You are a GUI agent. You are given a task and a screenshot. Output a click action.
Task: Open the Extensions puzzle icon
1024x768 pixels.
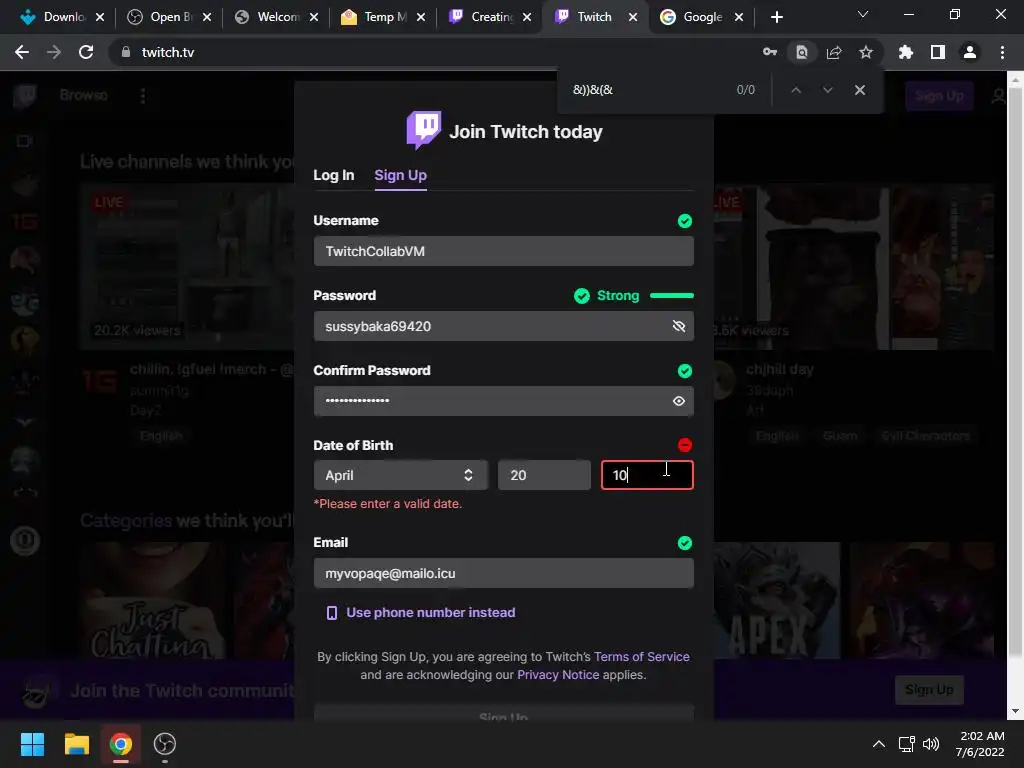(x=906, y=52)
